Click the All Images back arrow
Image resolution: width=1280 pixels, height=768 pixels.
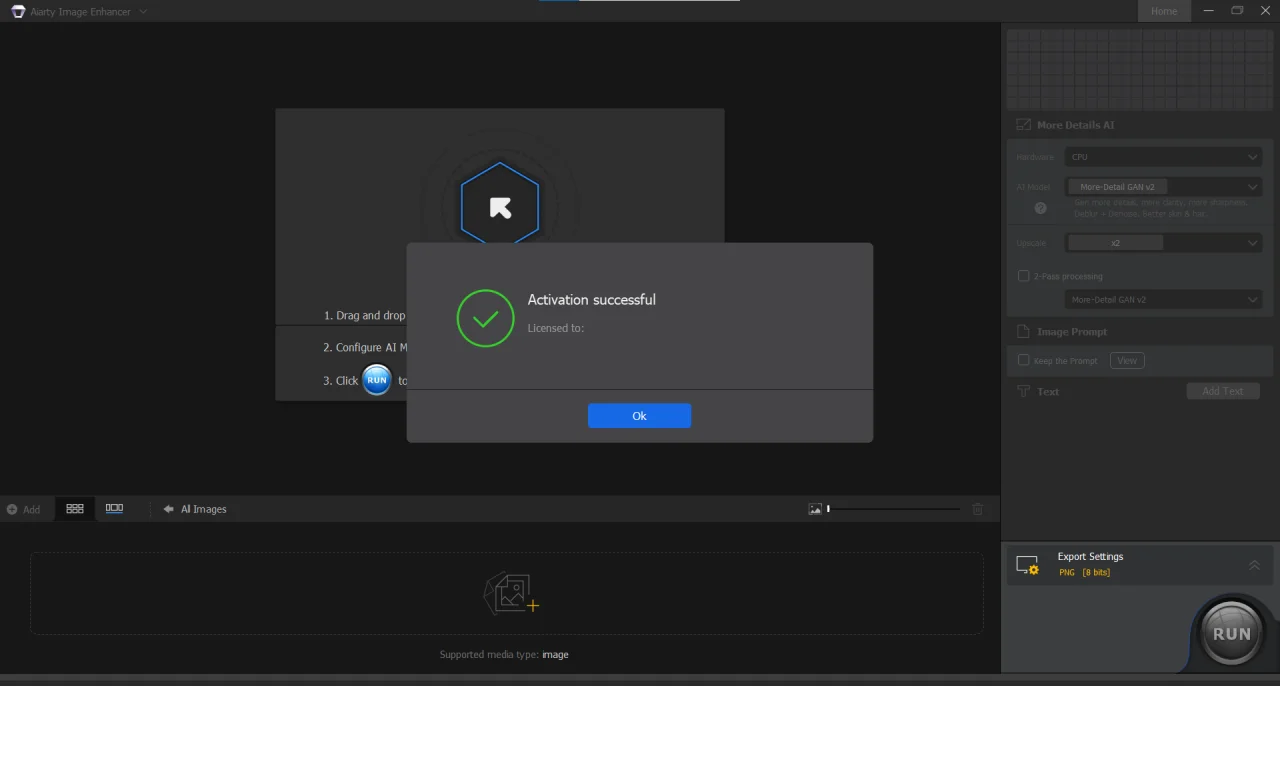tap(169, 509)
